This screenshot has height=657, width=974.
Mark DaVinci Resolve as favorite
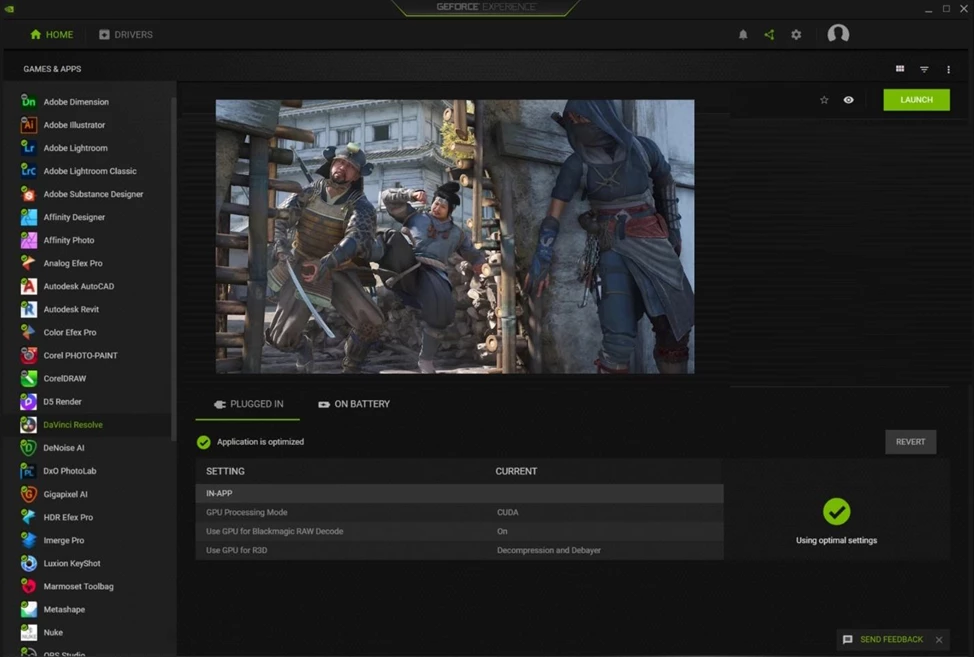824,100
